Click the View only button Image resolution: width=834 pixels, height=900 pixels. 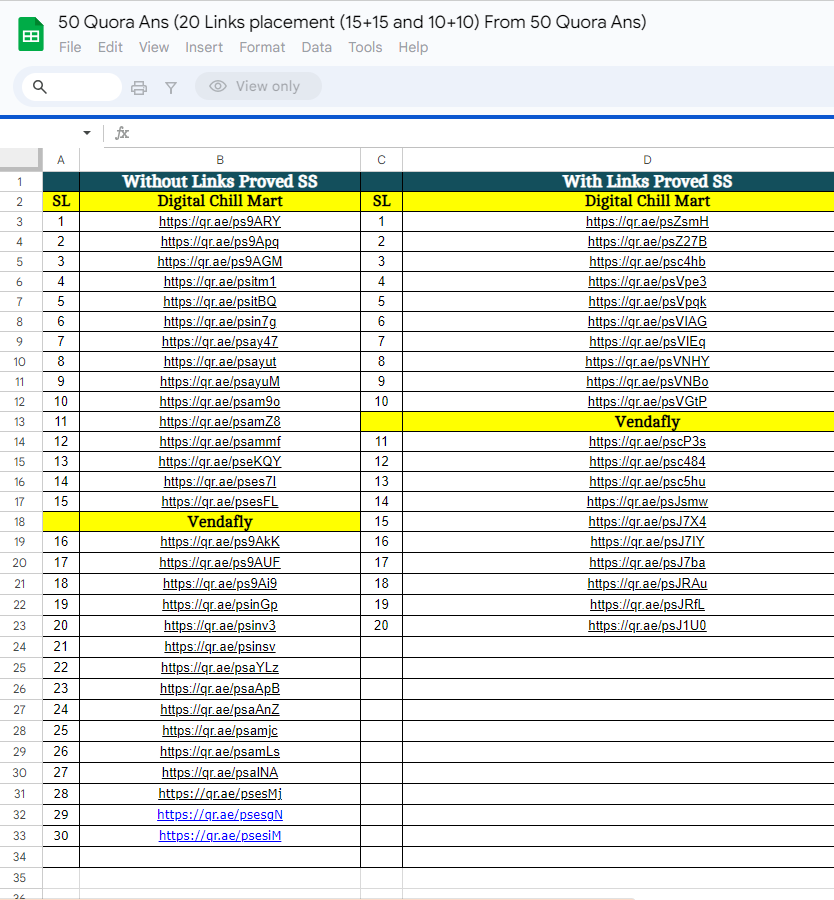tap(258, 86)
